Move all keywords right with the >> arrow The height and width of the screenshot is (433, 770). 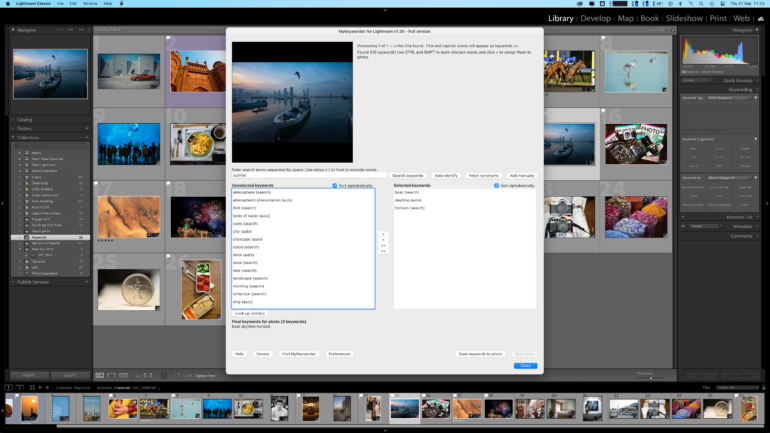coord(383,245)
